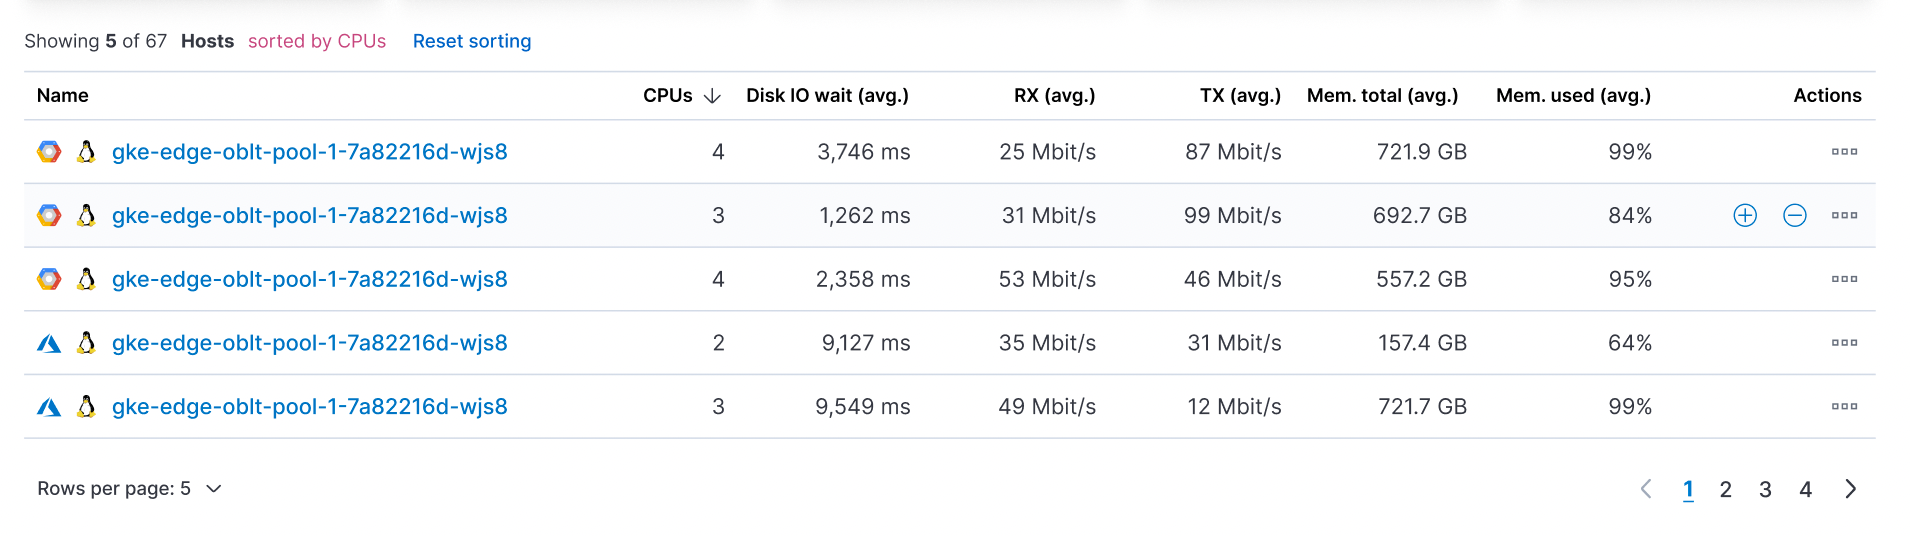Open three-dot actions menu for last row

click(x=1844, y=407)
